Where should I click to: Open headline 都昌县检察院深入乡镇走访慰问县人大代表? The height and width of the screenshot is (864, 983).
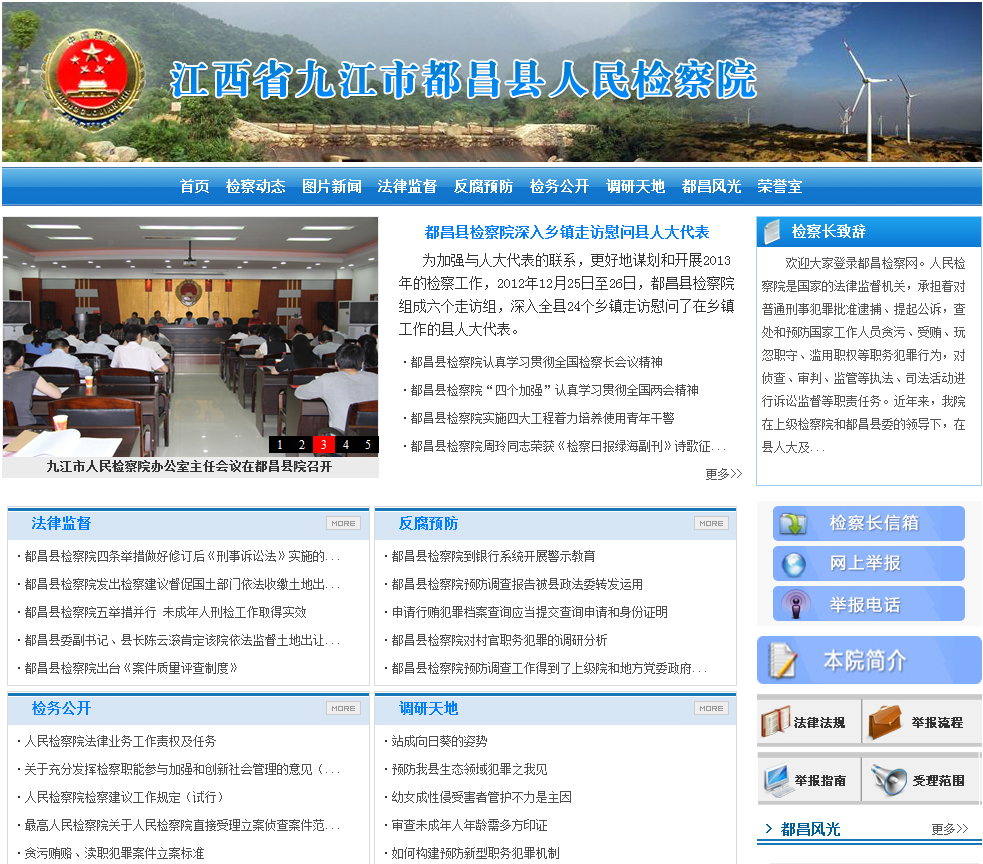567,232
